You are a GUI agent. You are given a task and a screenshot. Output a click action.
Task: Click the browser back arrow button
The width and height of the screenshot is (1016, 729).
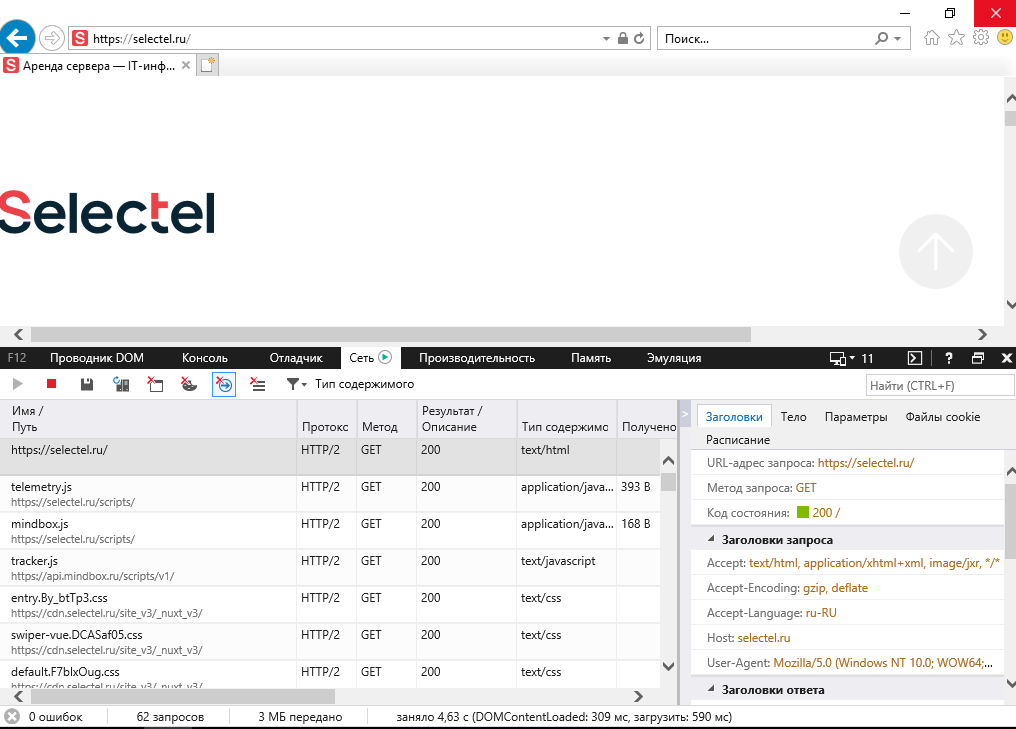17,38
